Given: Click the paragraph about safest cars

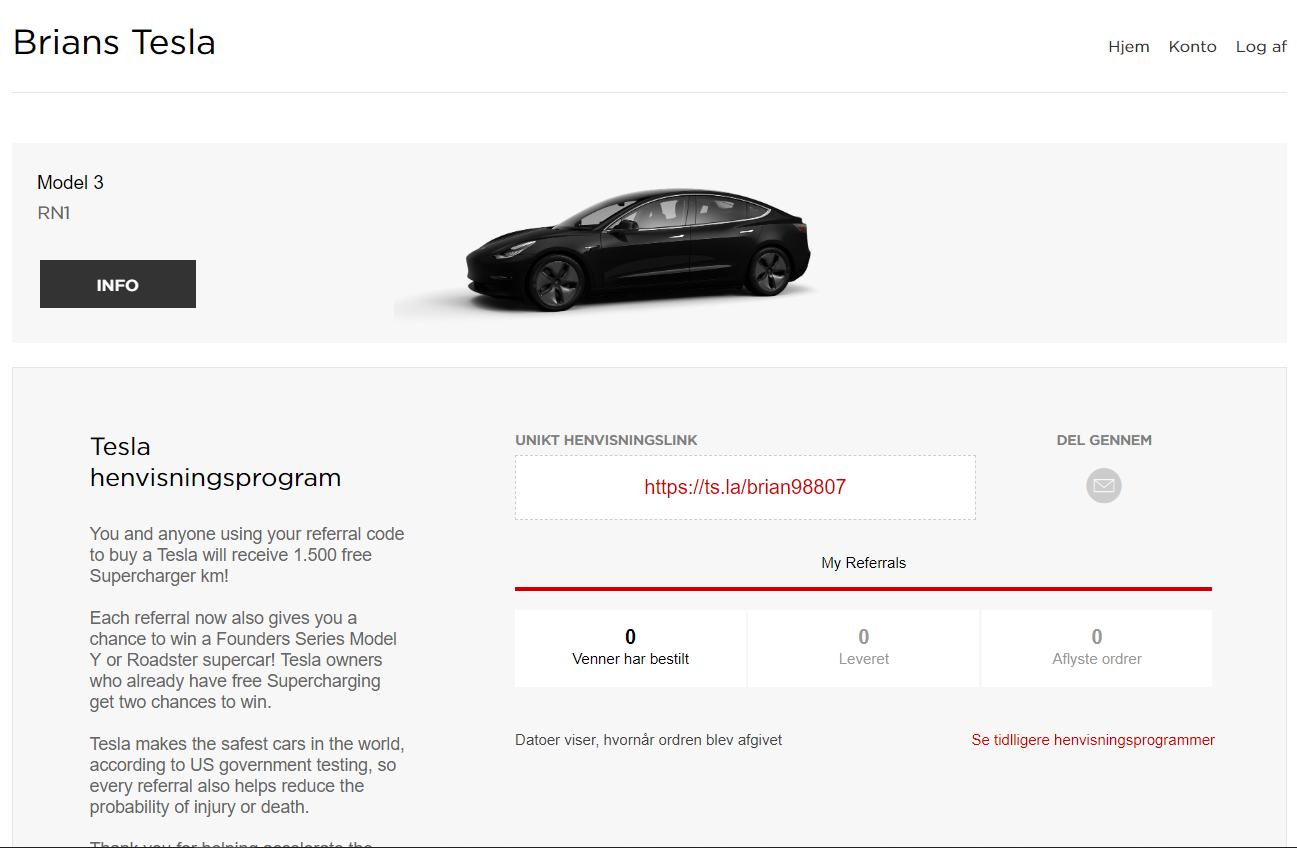Looking at the screenshot, I should point(247,775).
